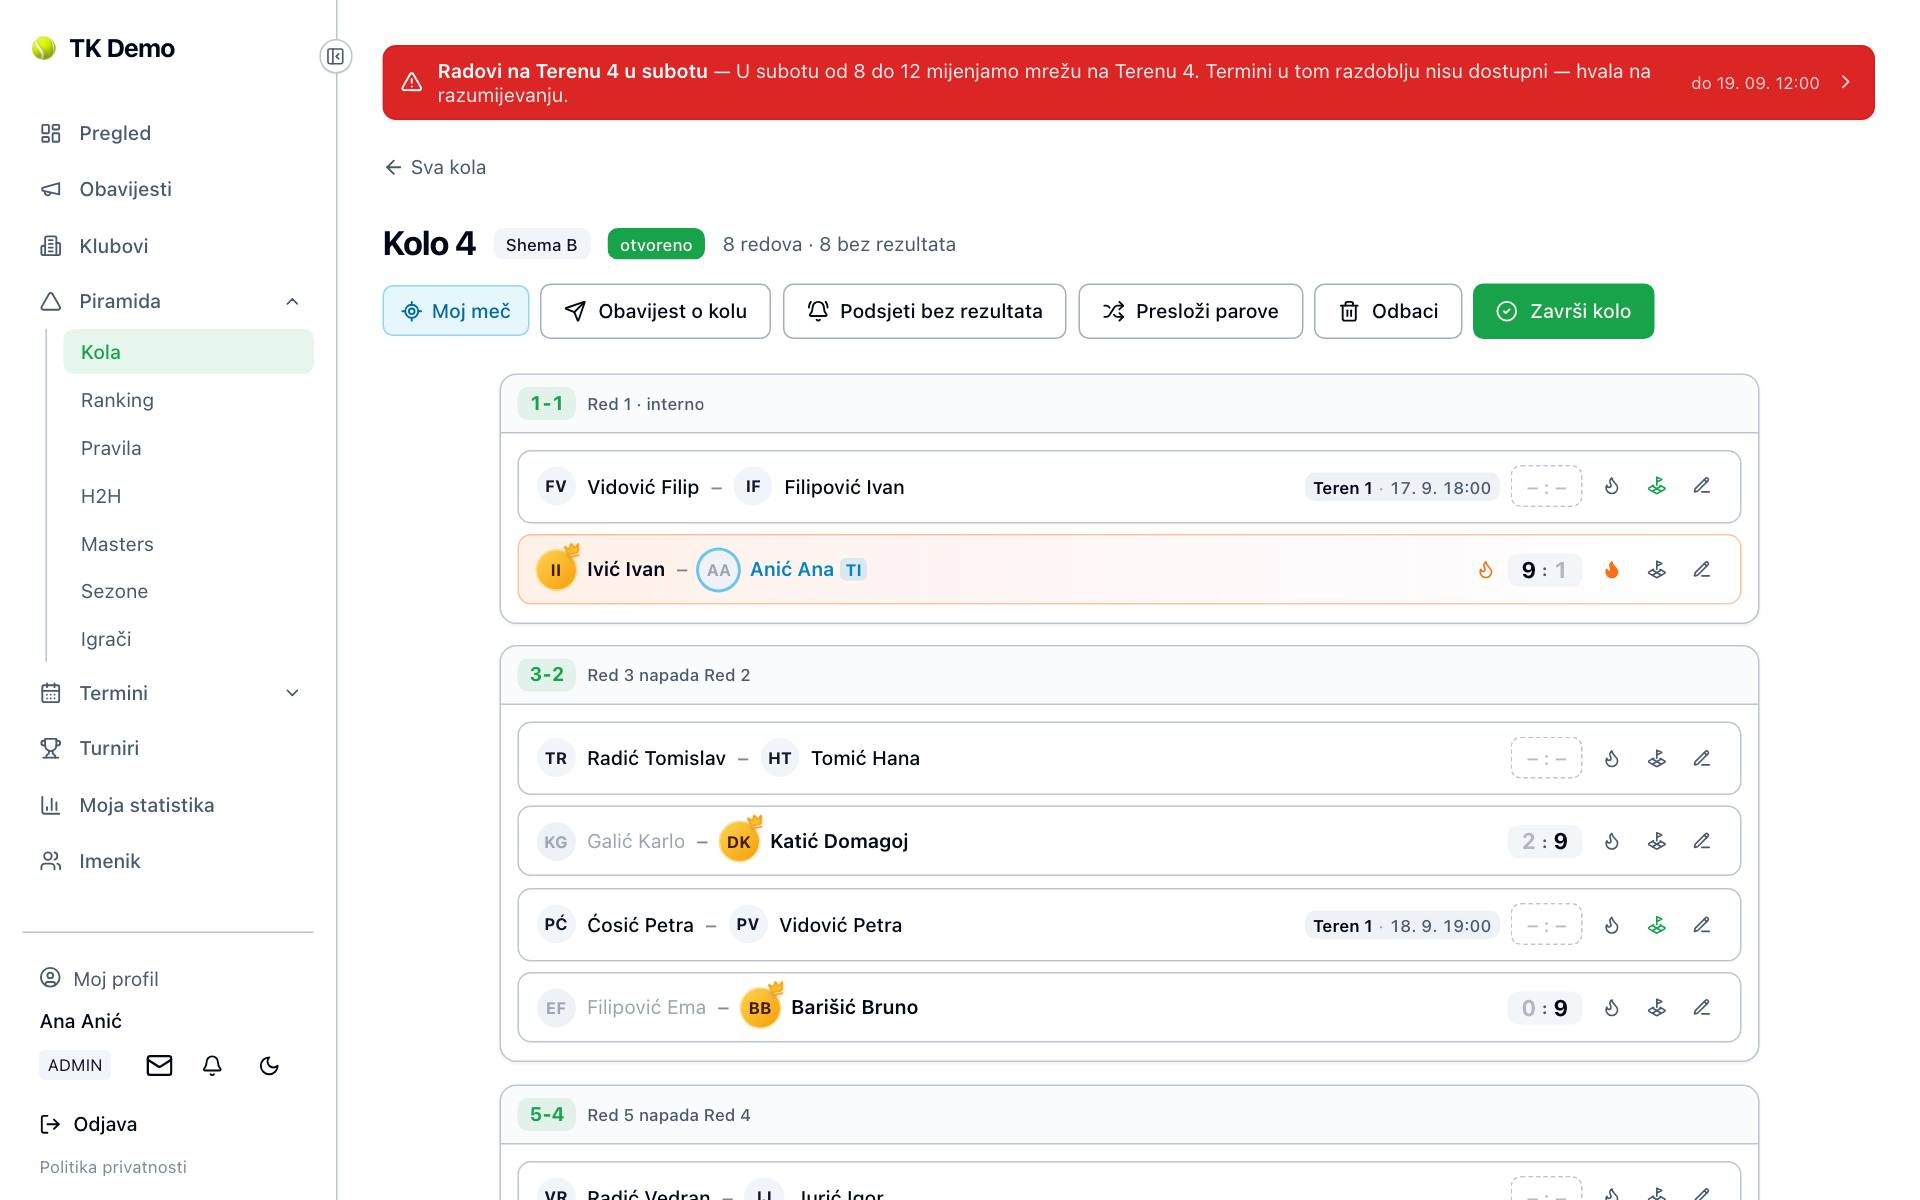The image size is (1920, 1200).
Task: Click court flag icon in Galić Karlo row
Action: [x=1657, y=842]
